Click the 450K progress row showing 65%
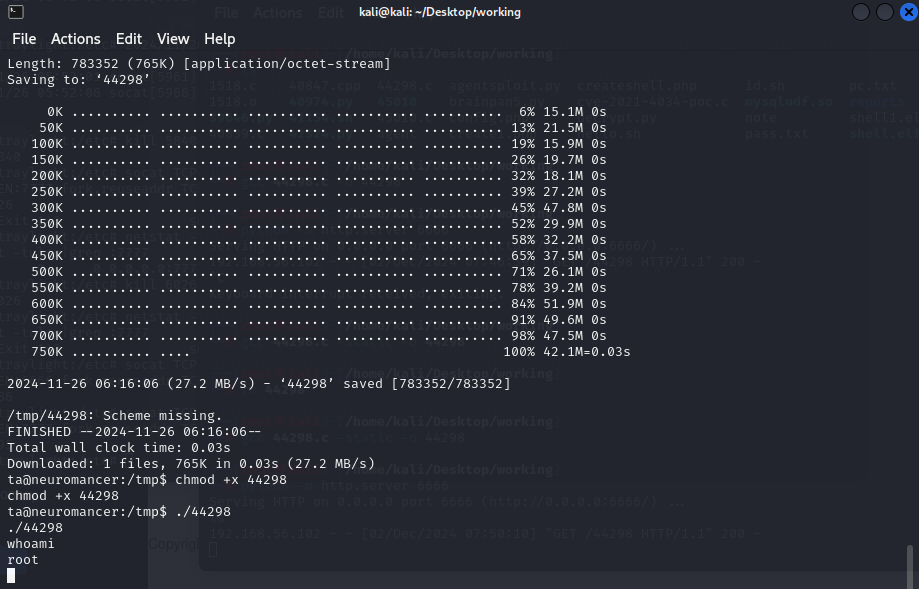919x589 pixels. pos(319,256)
